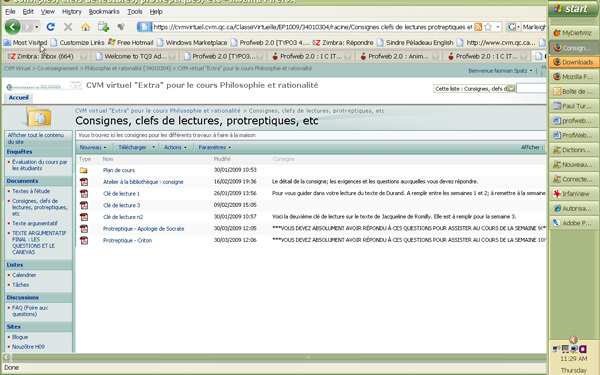Viewport: 600px width, 375px height.
Task: Sort the list by the Modifié column header
Action: coord(222,159)
